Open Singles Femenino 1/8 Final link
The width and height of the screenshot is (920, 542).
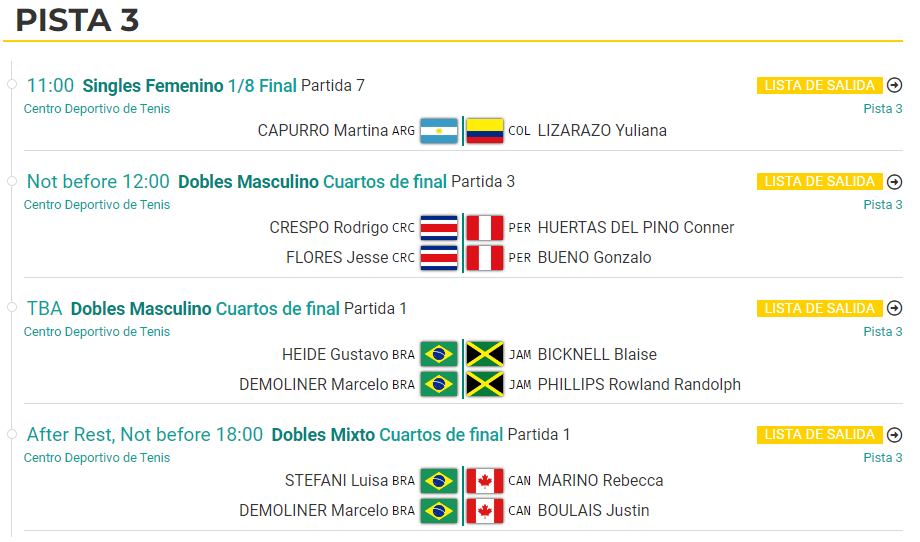[x=190, y=86]
